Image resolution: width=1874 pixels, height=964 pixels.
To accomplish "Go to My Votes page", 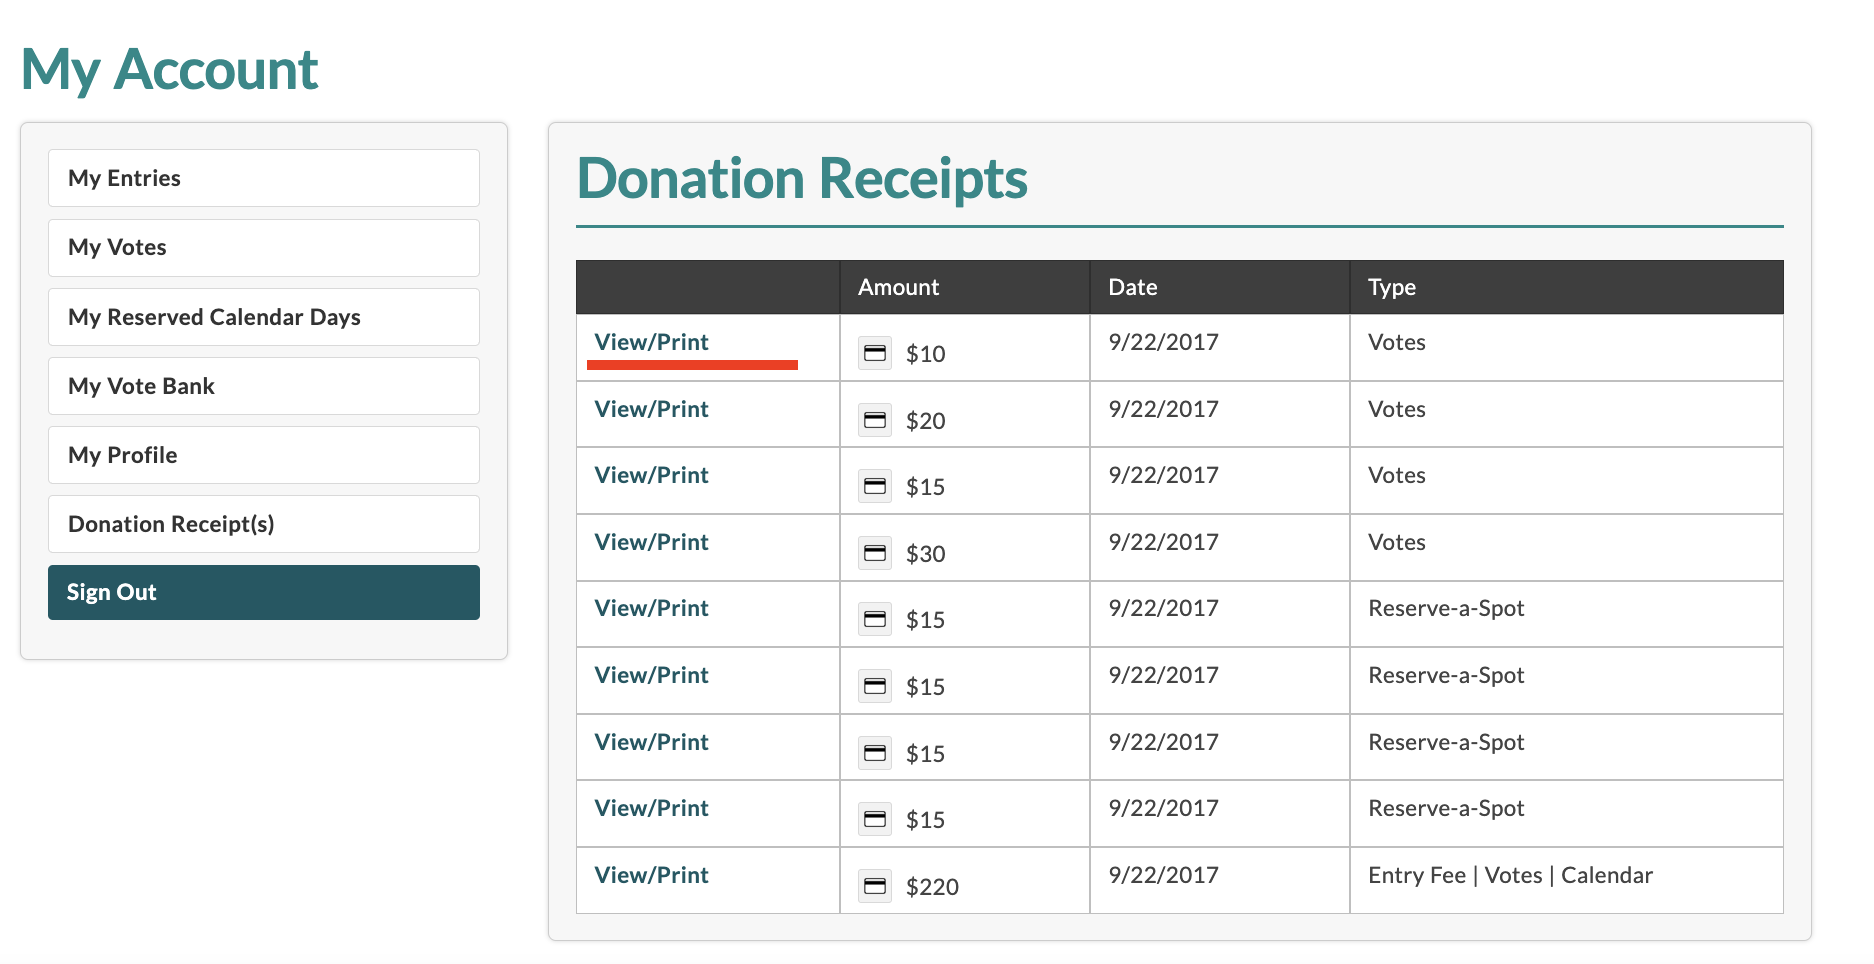I will tap(264, 247).
